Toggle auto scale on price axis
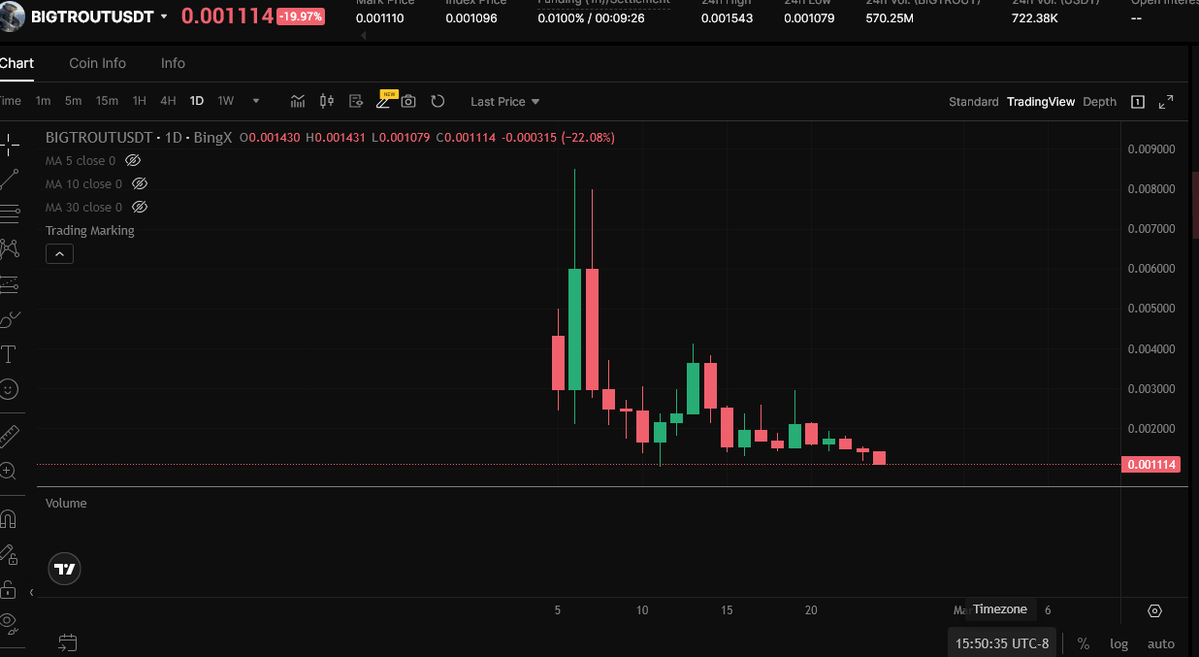The height and width of the screenshot is (657, 1199). coord(1161,644)
